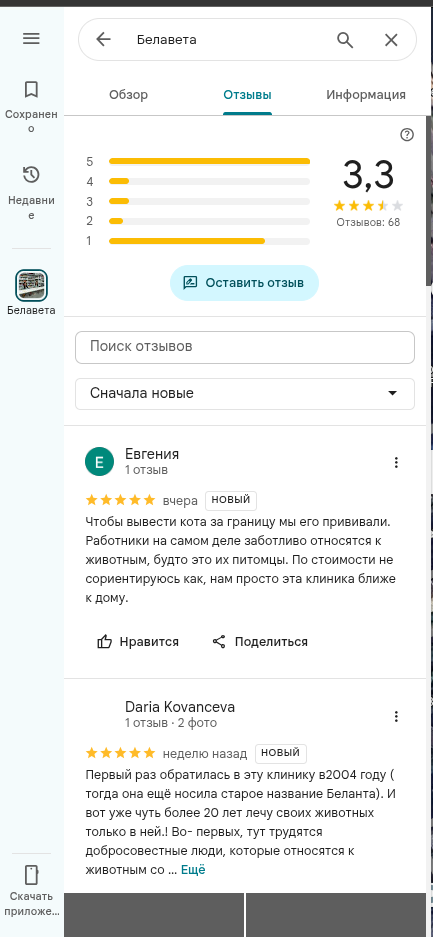Click the reviewer name Daria Kovanceva
Screen dimensions: 433x937
pyautogui.click(x=180, y=707)
